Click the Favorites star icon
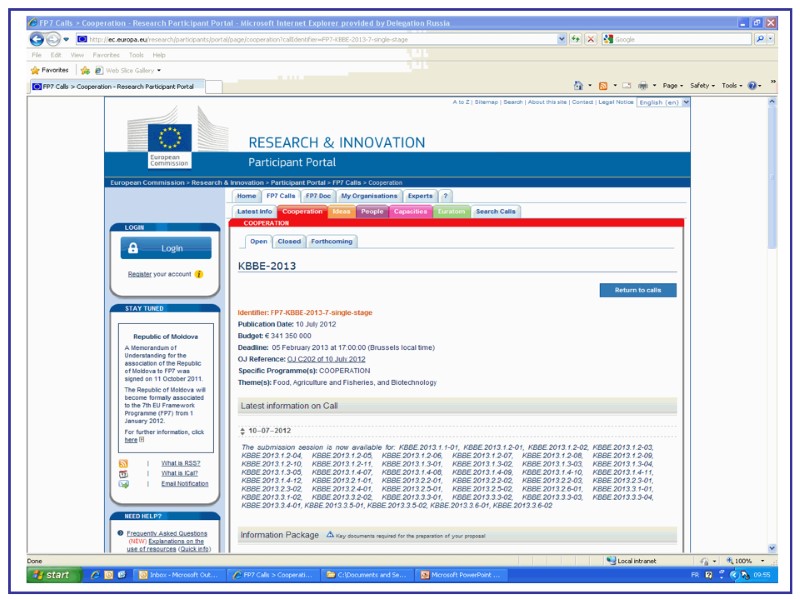Viewport: 800px width, 600px height. pos(35,70)
